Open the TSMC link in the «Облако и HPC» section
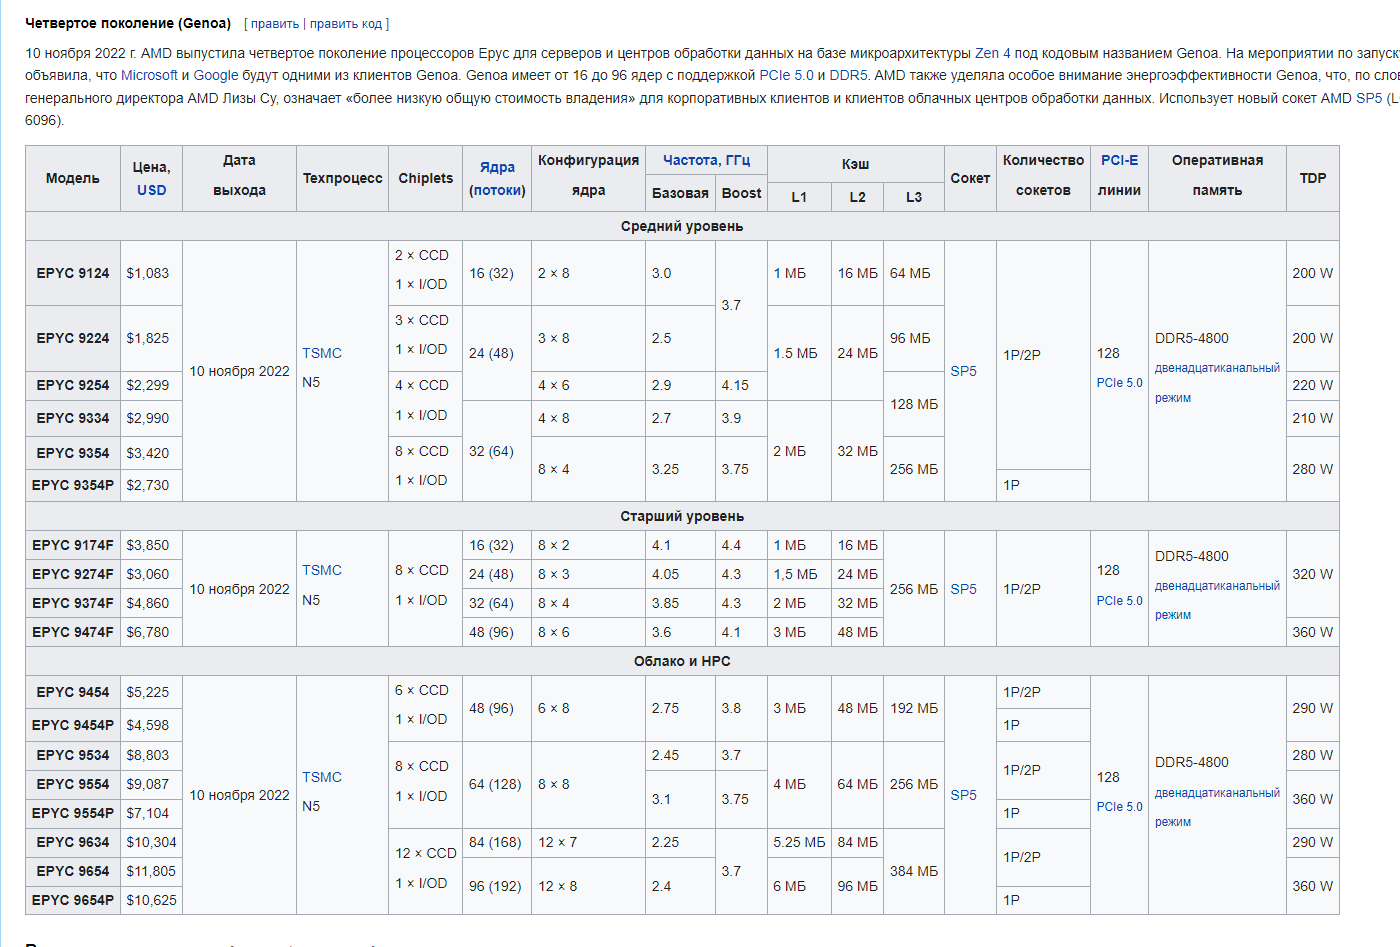The width and height of the screenshot is (1400, 947). point(322,777)
